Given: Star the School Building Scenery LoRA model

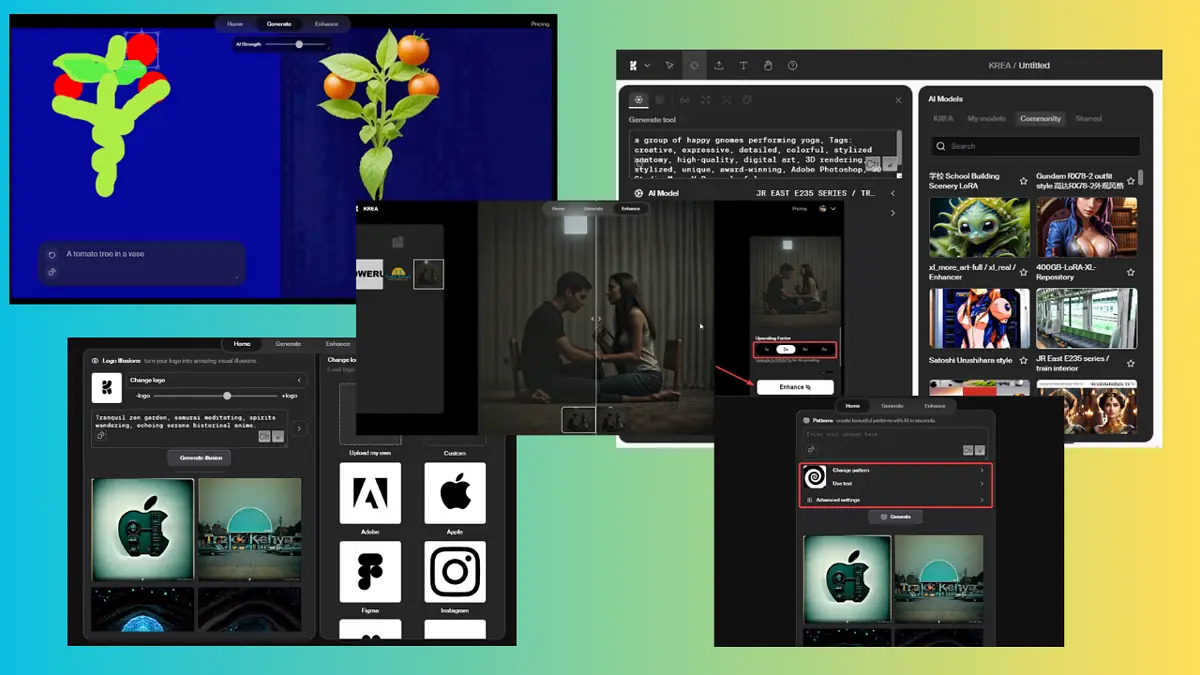Looking at the screenshot, I should coord(1023,181).
